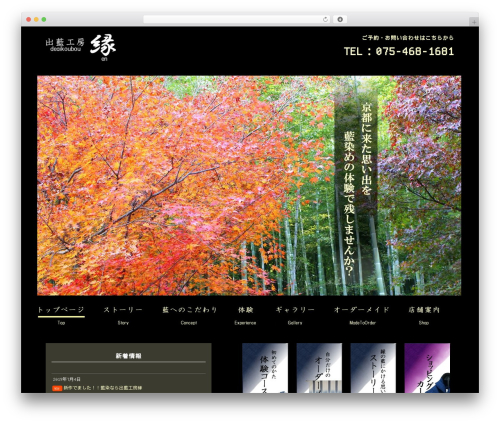This screenshot has width=500, height=423.
Task: Open the 体験 Experience menu item
Action: pos(245,315)
